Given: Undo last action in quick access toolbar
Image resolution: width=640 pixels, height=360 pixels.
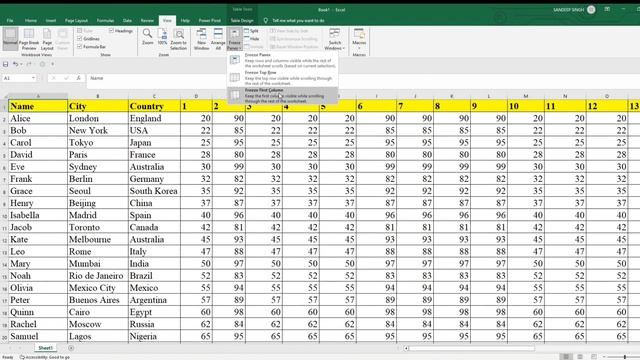Looking at the screenshot, I should [15, 64].
